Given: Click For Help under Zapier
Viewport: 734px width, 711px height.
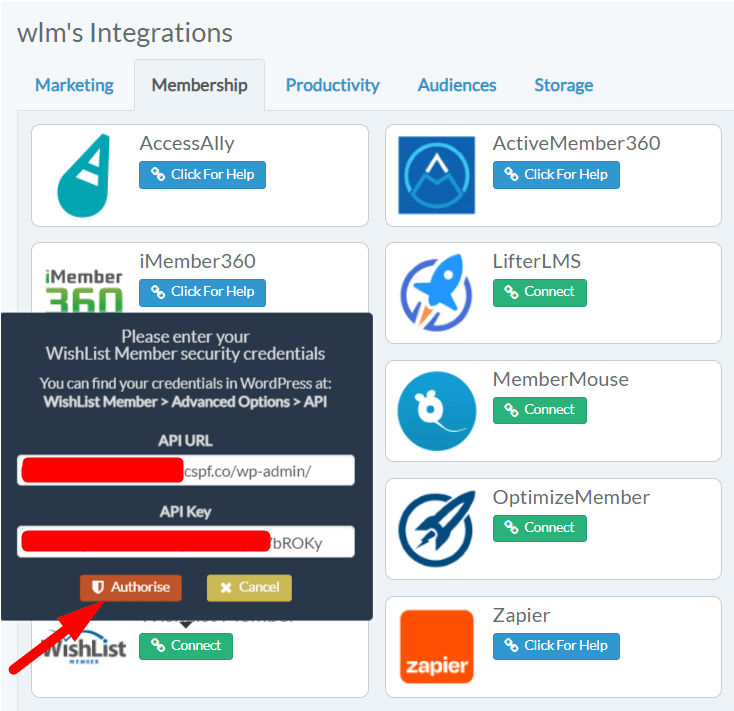Looking at the screenshot, I should [x=556, y=646].
